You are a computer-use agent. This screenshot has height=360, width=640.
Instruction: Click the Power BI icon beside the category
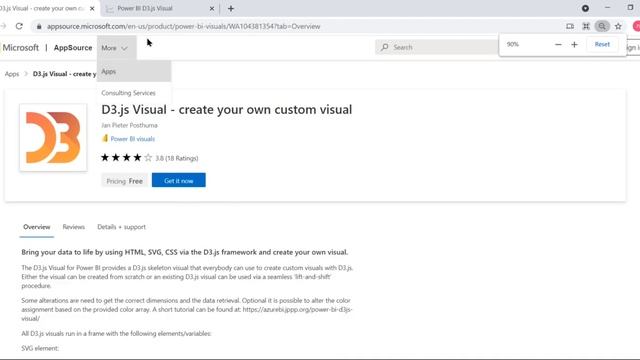[x=105, y=138]
